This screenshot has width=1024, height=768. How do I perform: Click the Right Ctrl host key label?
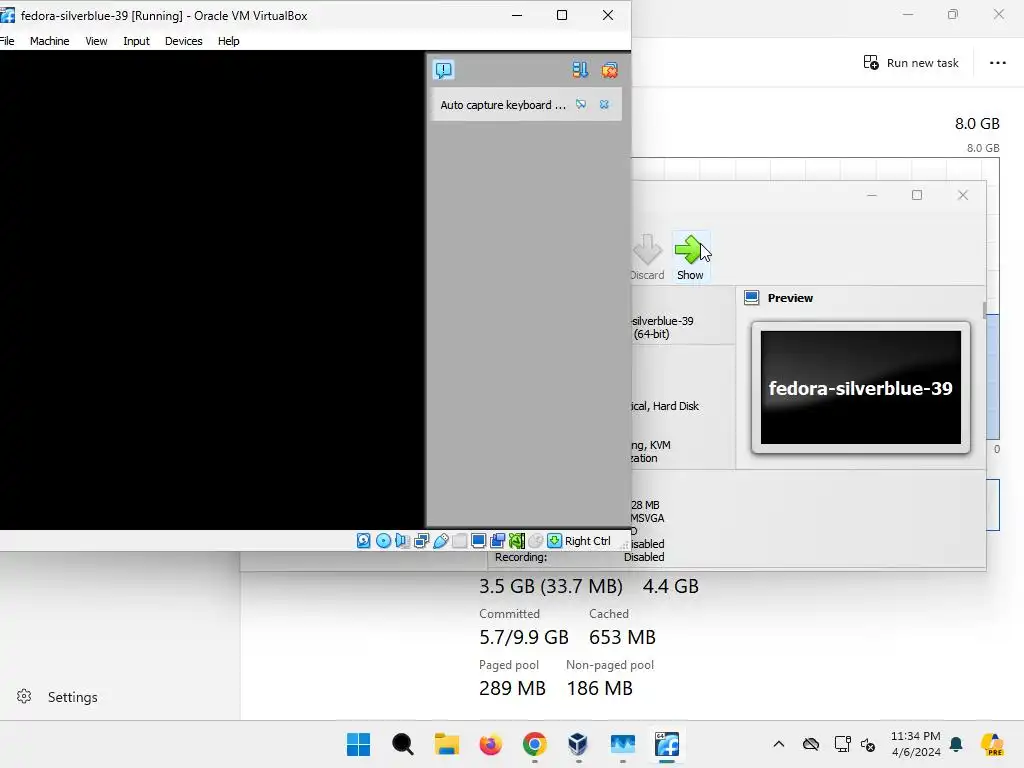pos(588,541)
